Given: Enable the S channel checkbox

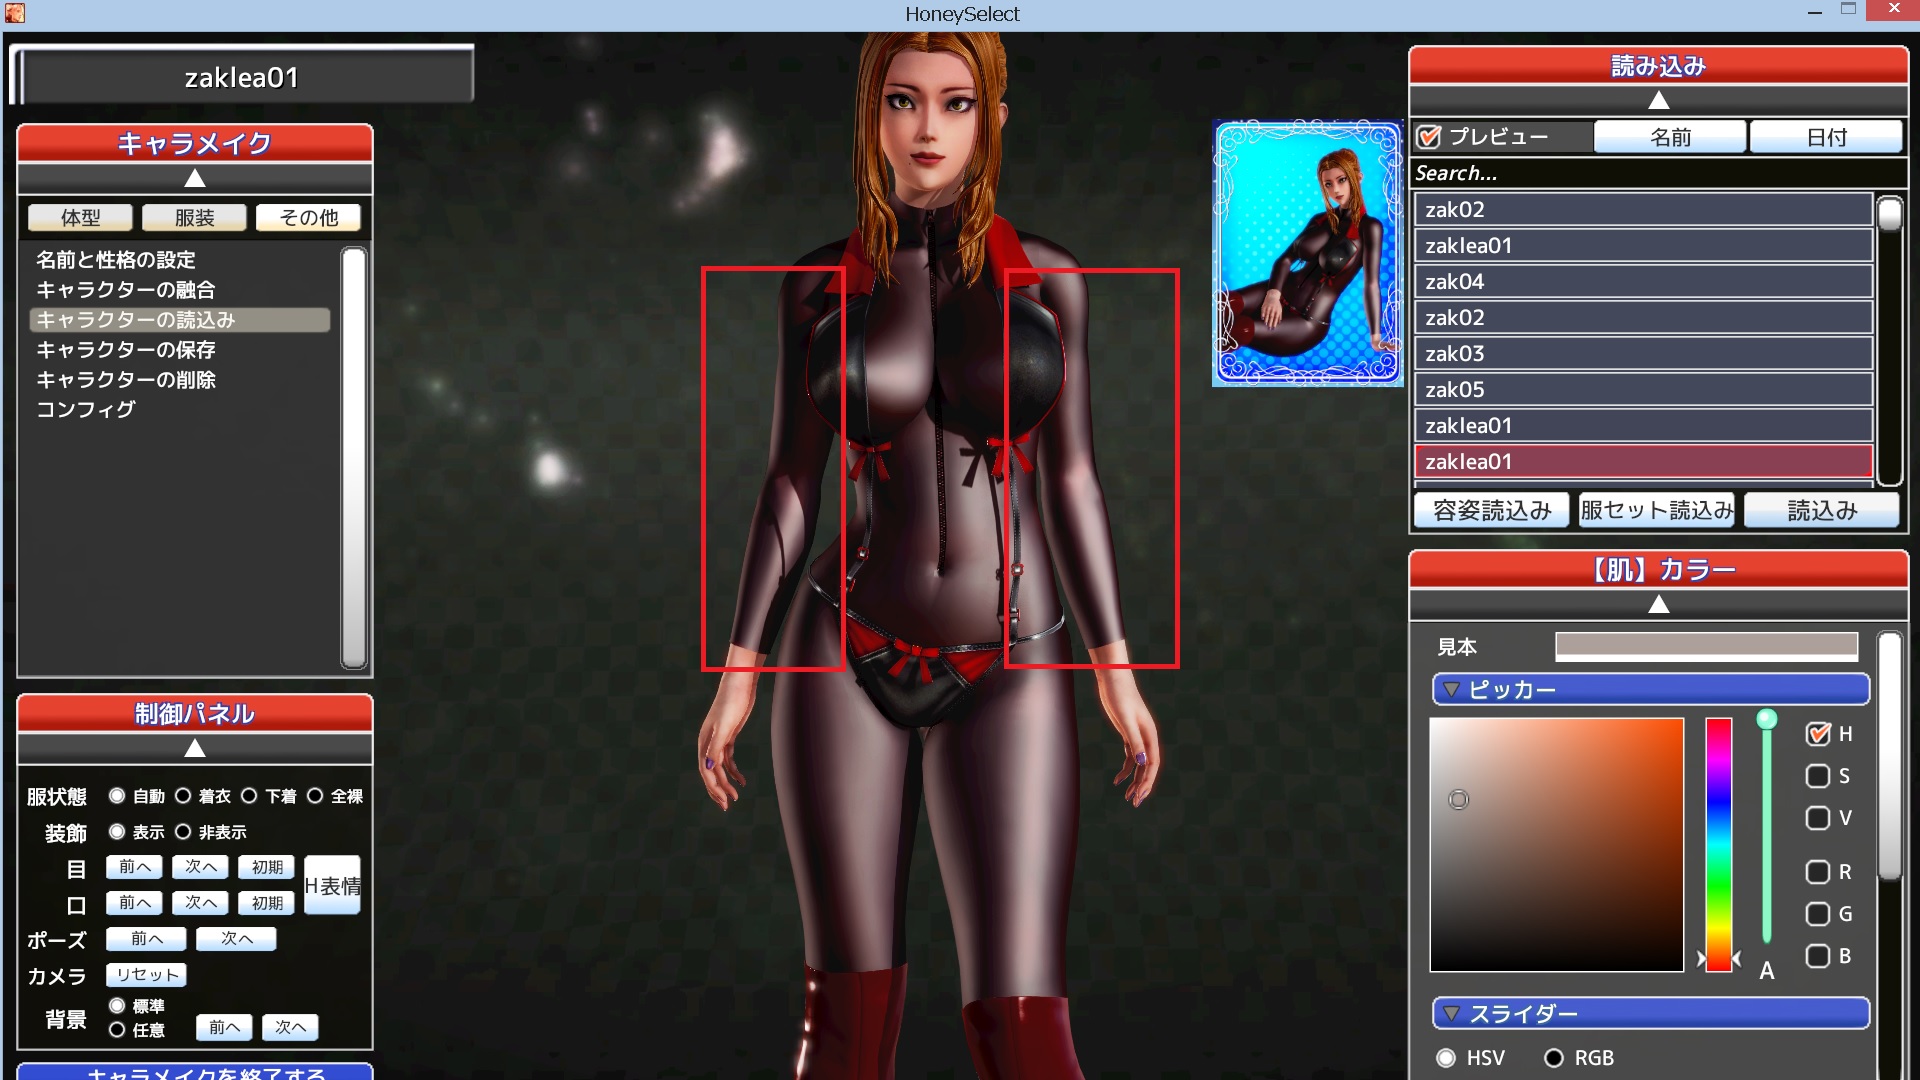Looking at the screenshot, I should click(x=1817, y=776).
